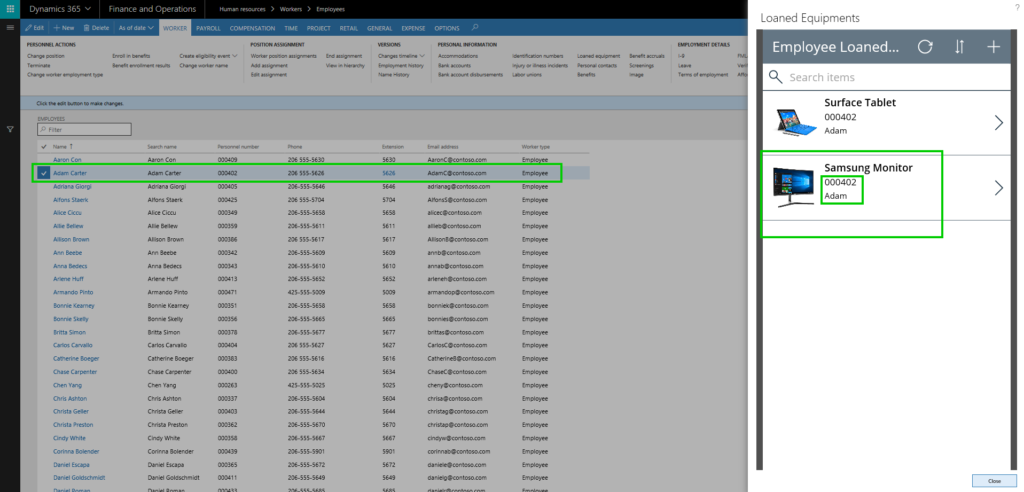This screenshot has height=492, width=1024.
Task: Expand Create eligibility event dropdown
Action: tap(209, 56)
